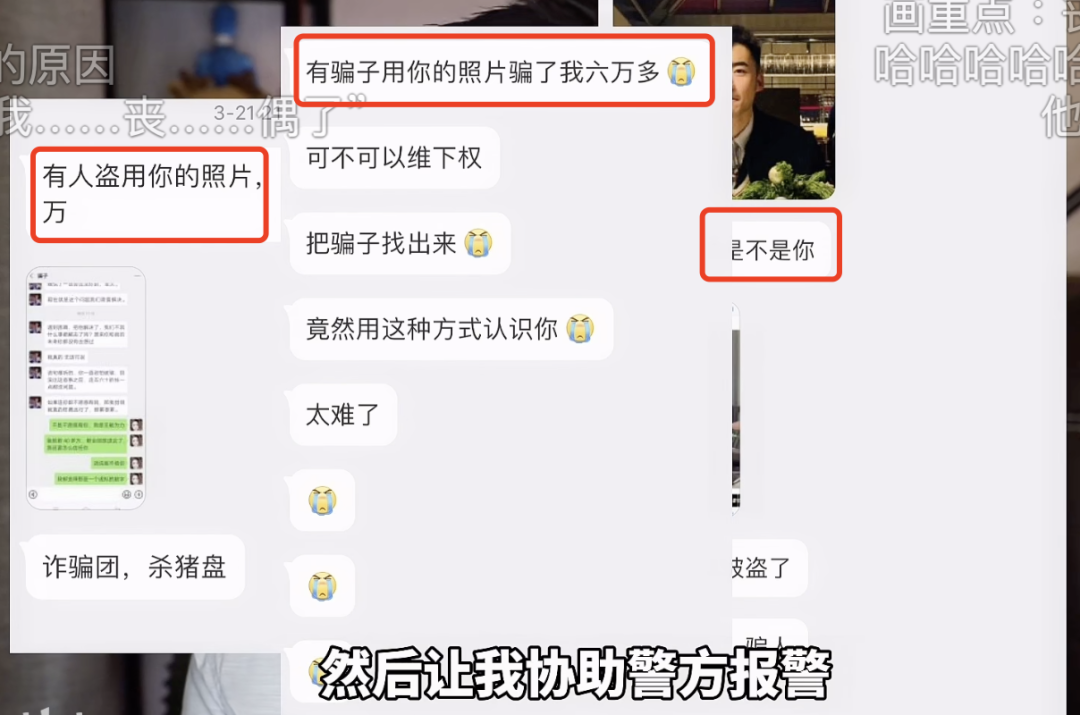1080x715 pixels.
Task: Click subtitle 然后让我协助警方报警
Action: (x=576, y=673)
